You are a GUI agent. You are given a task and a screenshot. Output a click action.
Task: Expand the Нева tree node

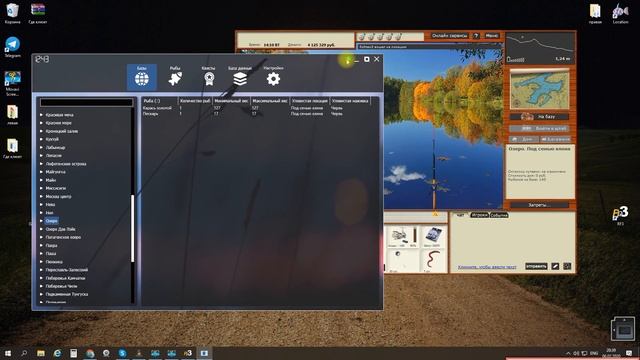click(42, 204)
